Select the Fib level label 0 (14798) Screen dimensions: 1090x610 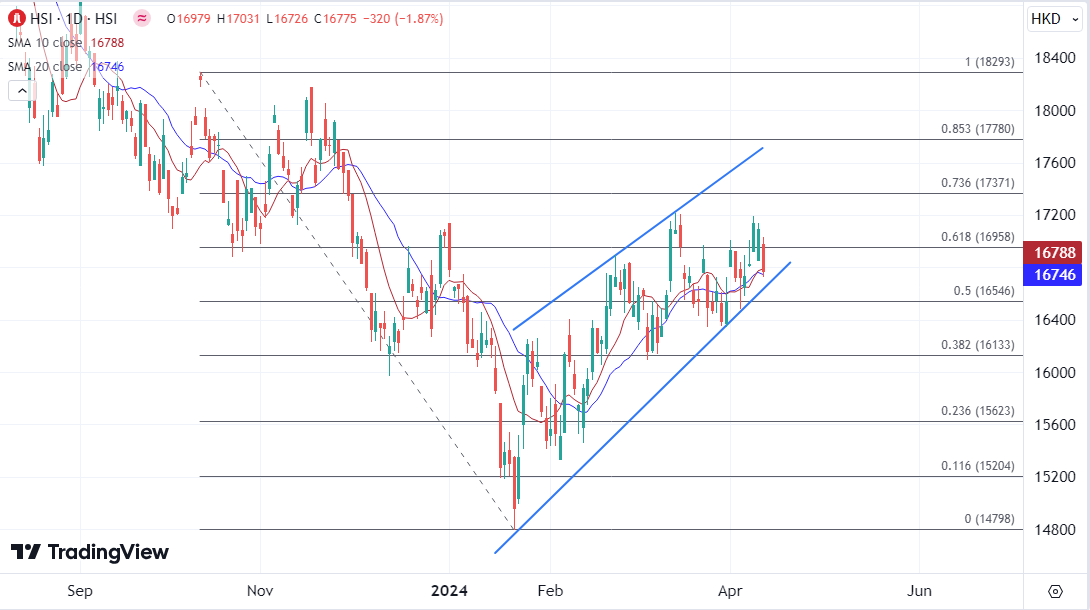[x=989, y=519]
